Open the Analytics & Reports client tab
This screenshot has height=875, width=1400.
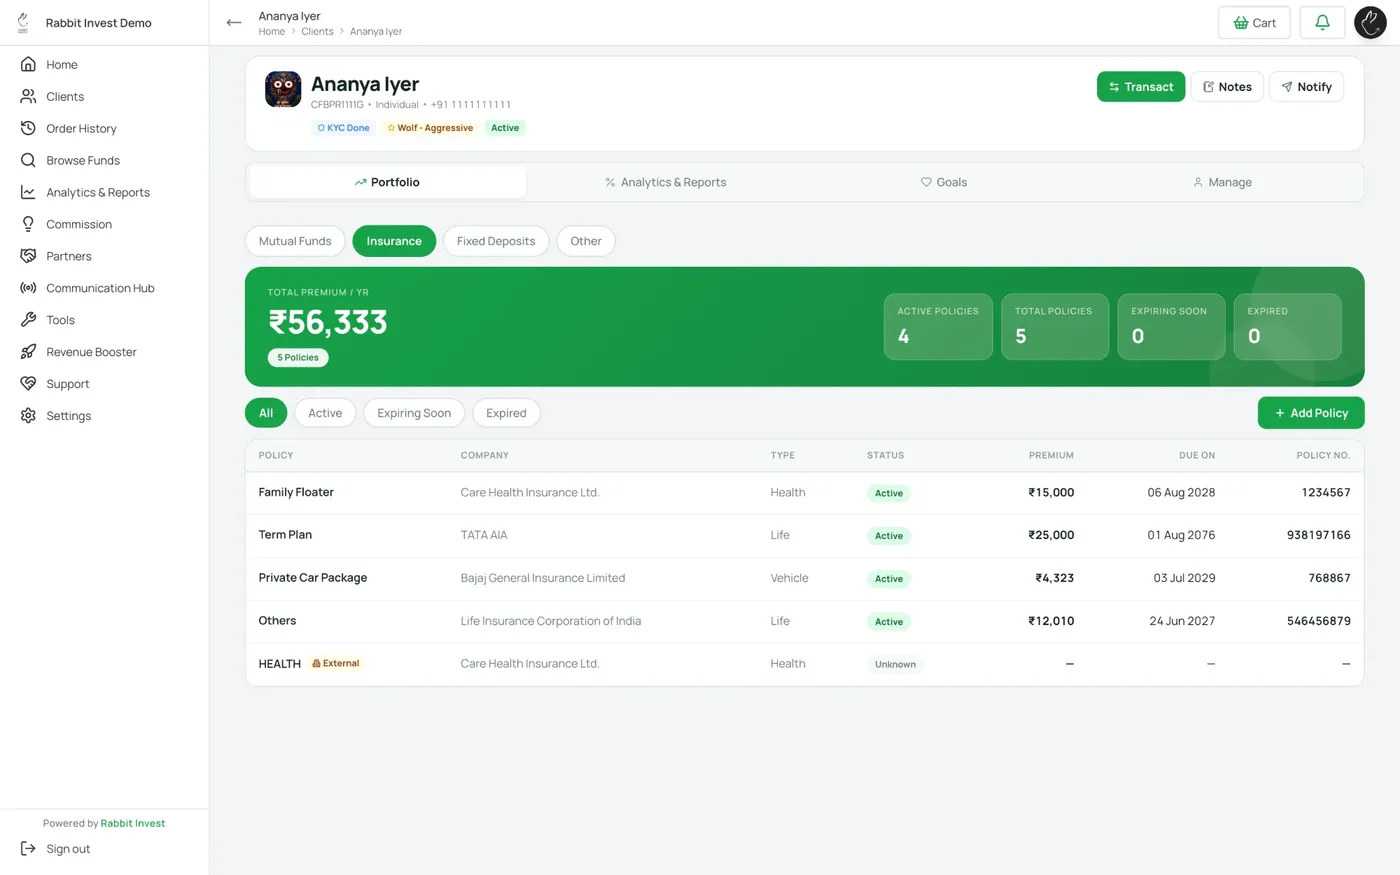[x=665, y=182]
